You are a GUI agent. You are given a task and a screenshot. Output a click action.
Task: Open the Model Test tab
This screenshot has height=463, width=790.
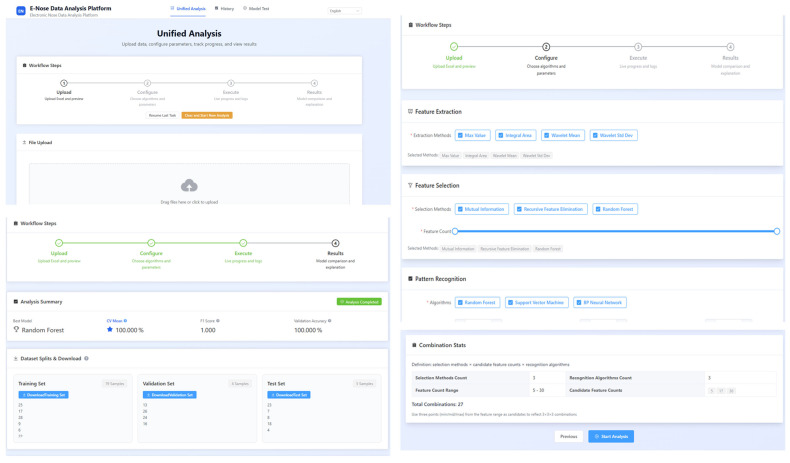pos(256,9)
